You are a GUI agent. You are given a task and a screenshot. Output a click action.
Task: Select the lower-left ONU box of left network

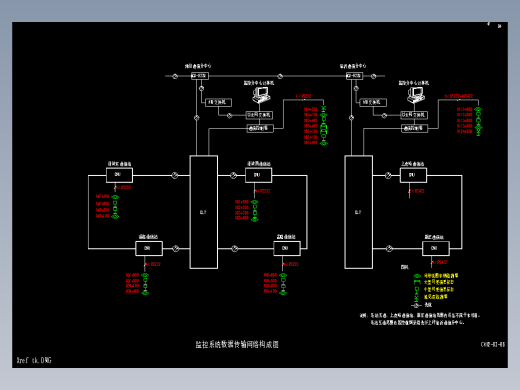[x=149, y=249]
